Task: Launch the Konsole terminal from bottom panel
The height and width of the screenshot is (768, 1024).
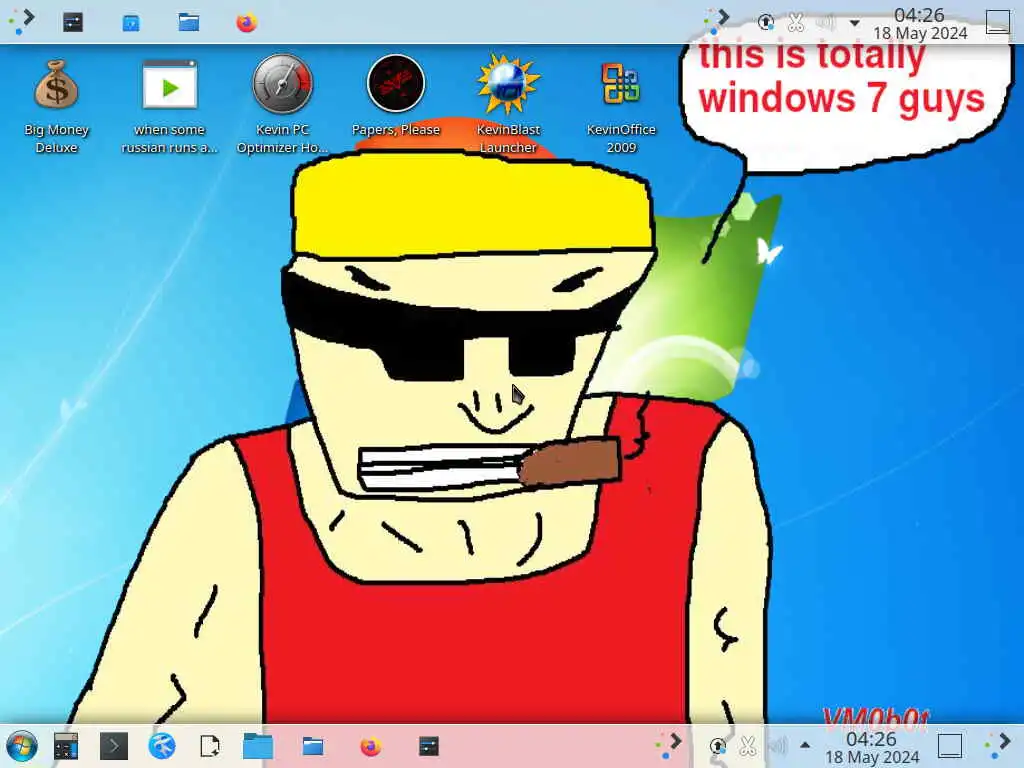Action: [114, 746]
